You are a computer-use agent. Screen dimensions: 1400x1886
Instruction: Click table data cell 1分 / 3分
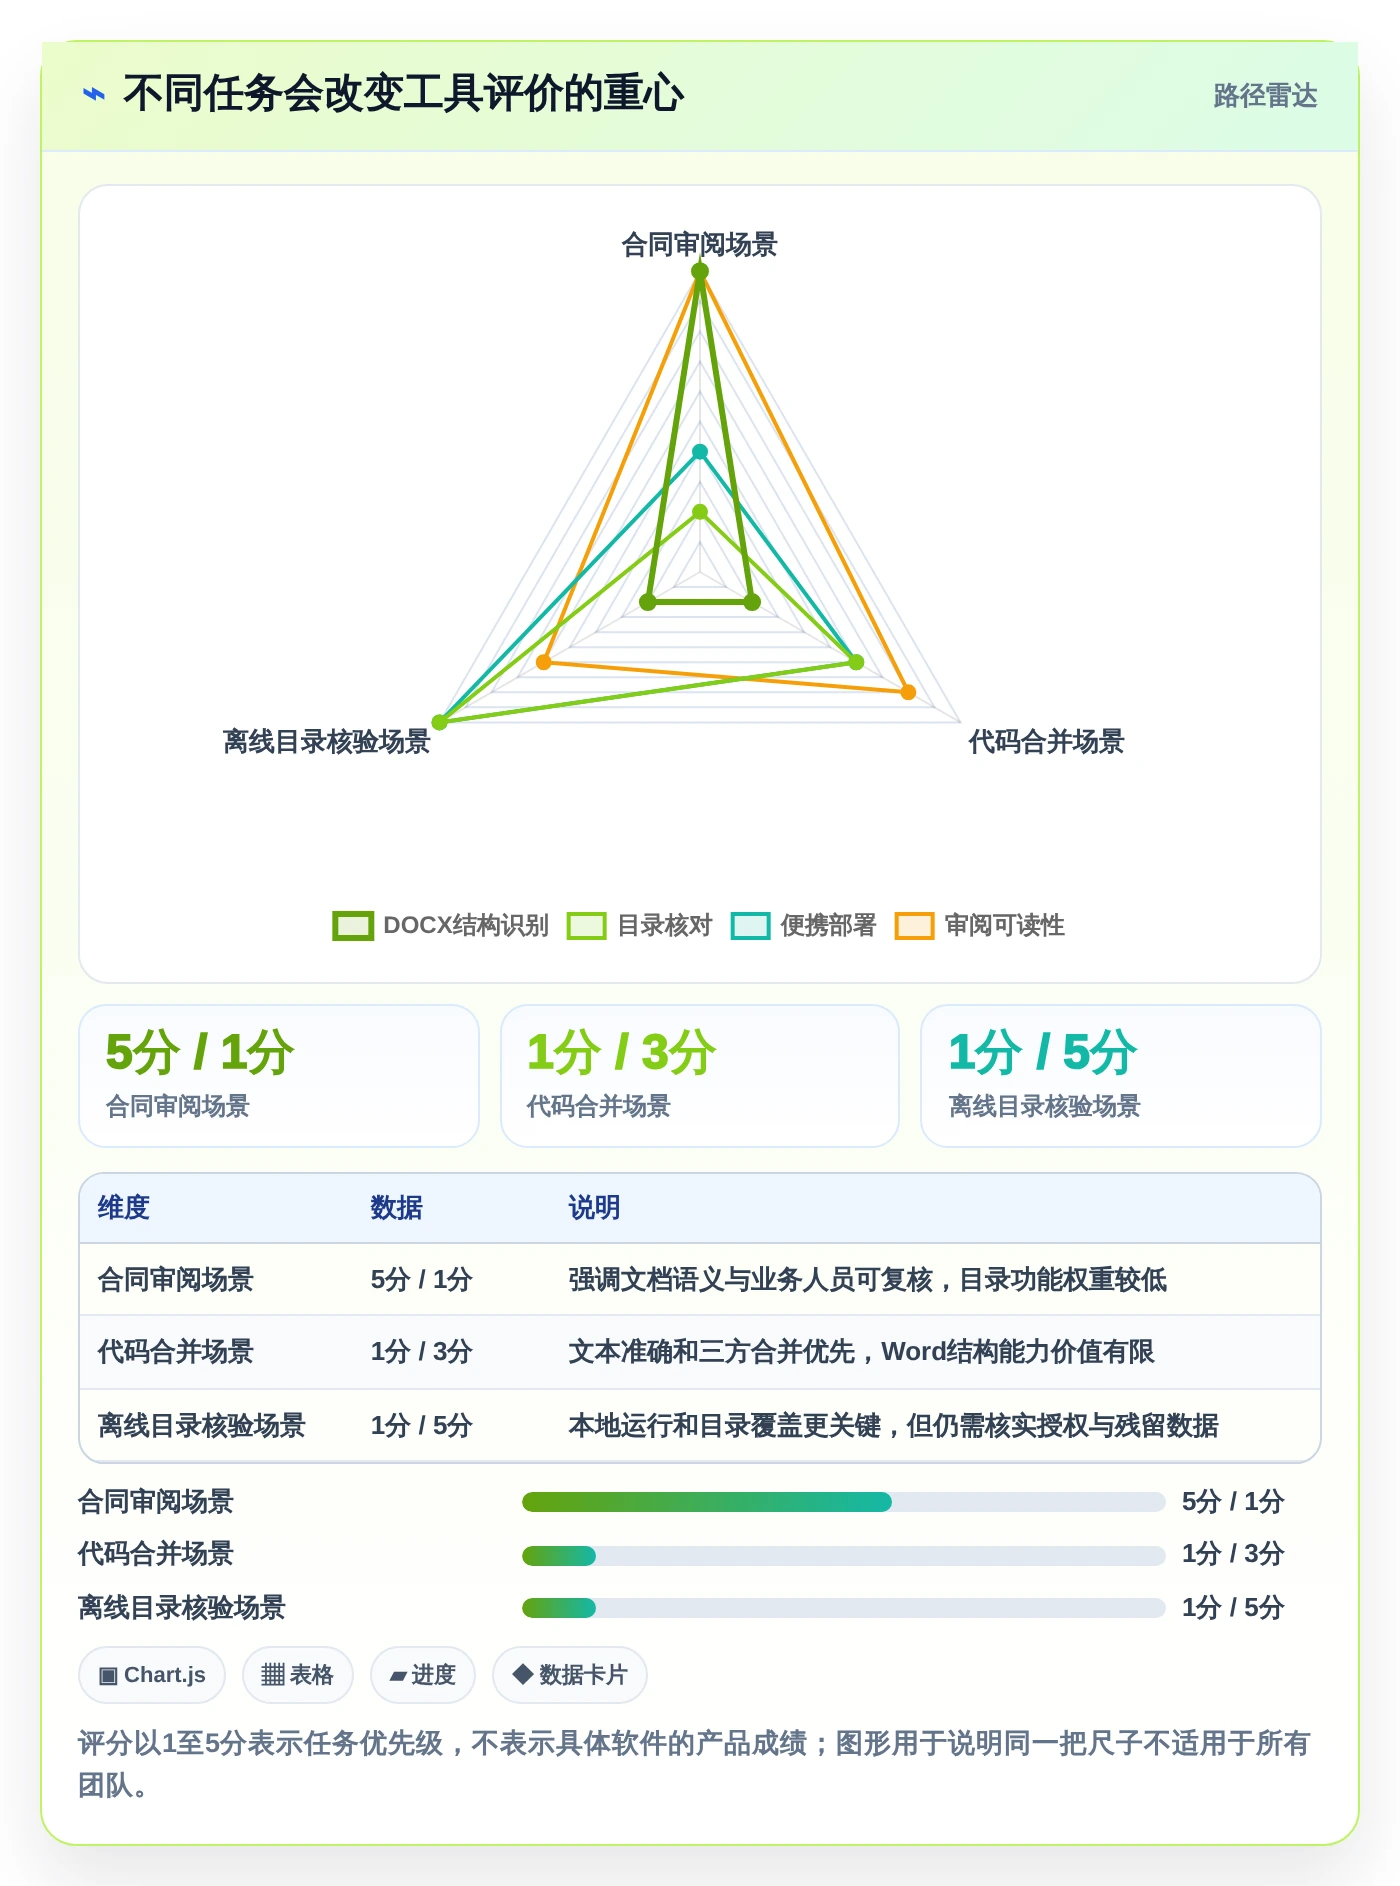coord(421,1352)
